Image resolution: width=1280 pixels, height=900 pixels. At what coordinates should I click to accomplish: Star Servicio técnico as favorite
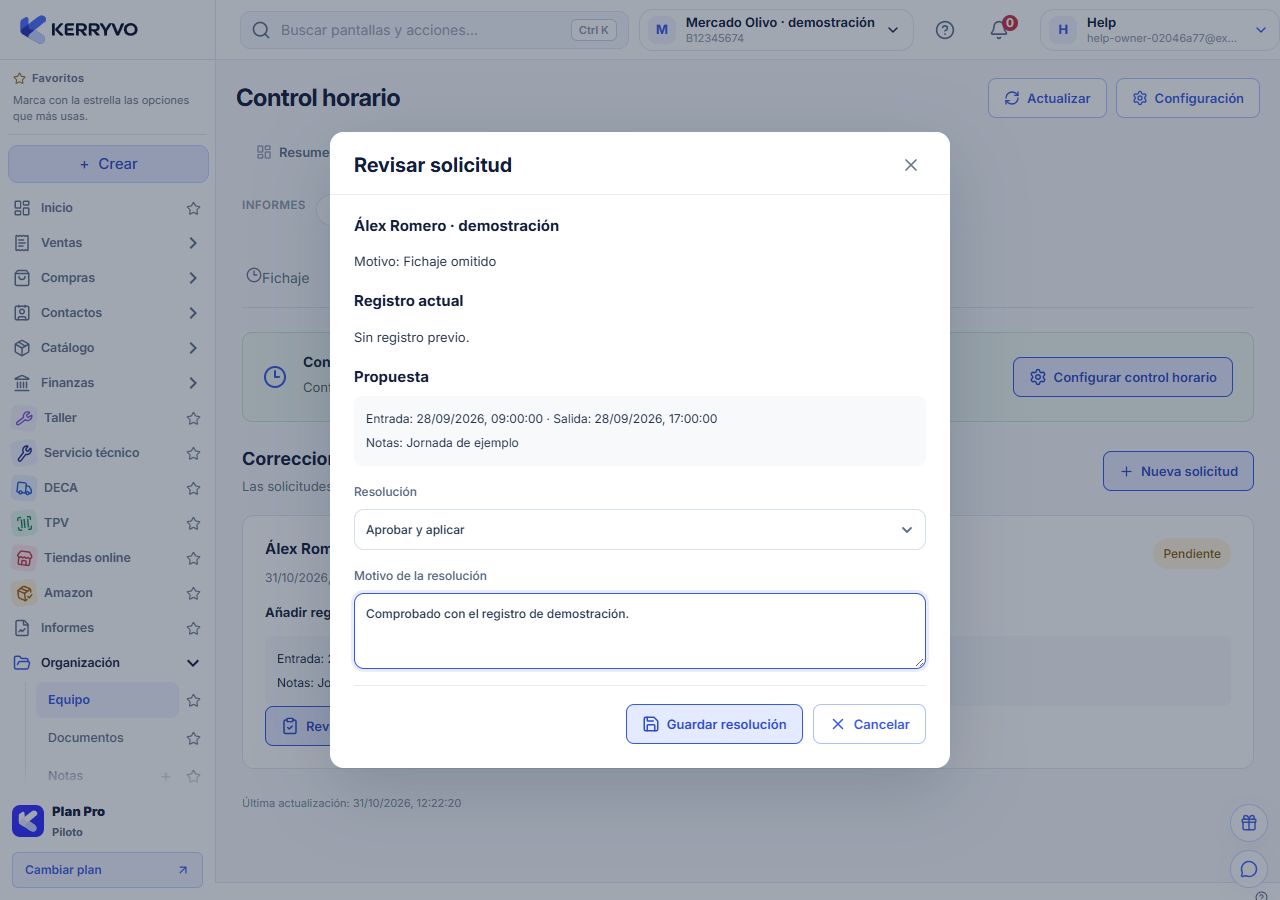193,453
